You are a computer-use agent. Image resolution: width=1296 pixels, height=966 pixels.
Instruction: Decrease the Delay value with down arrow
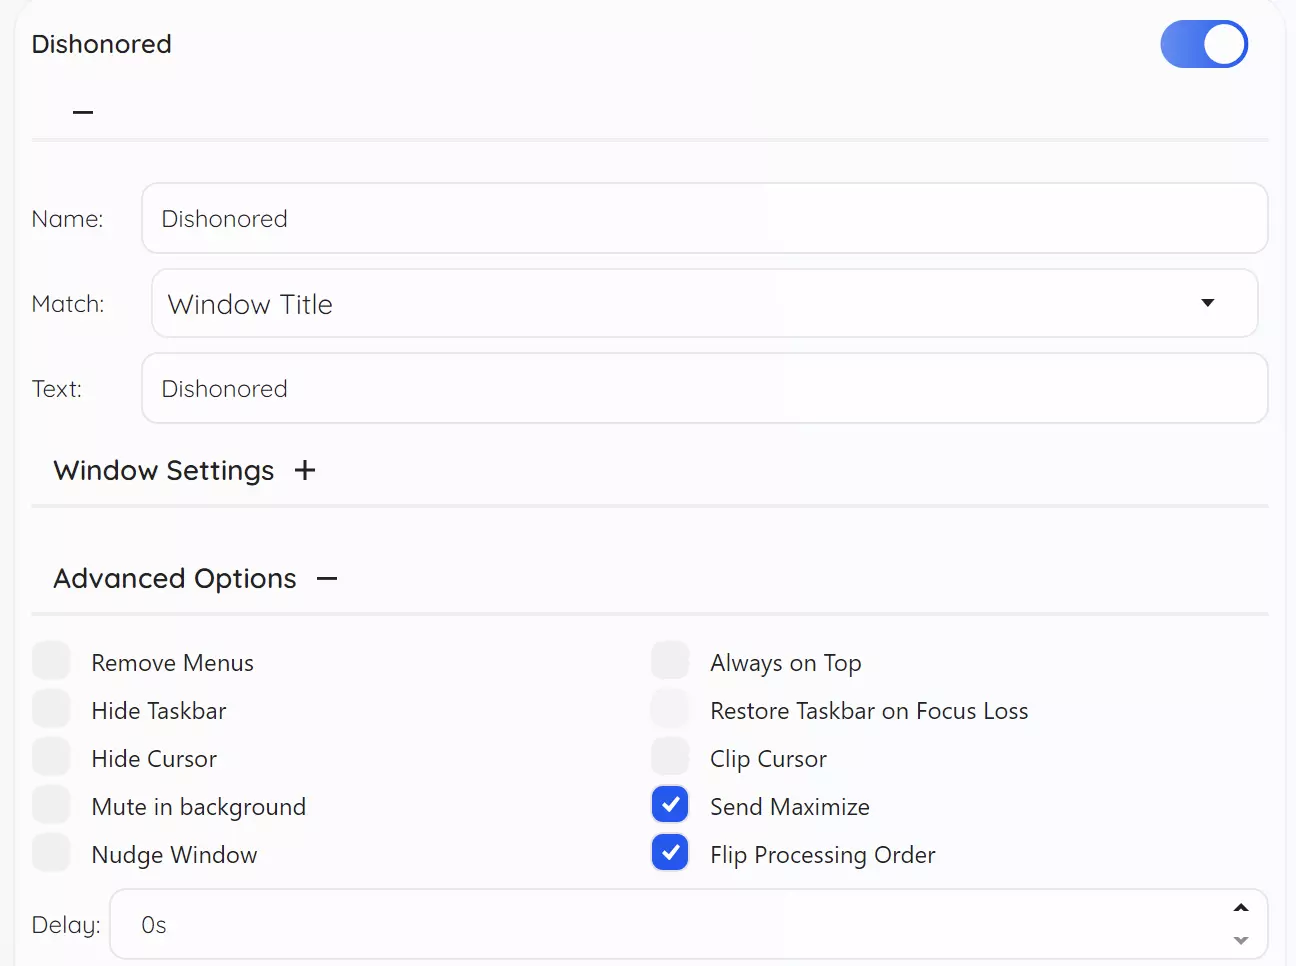point(1241,940)
